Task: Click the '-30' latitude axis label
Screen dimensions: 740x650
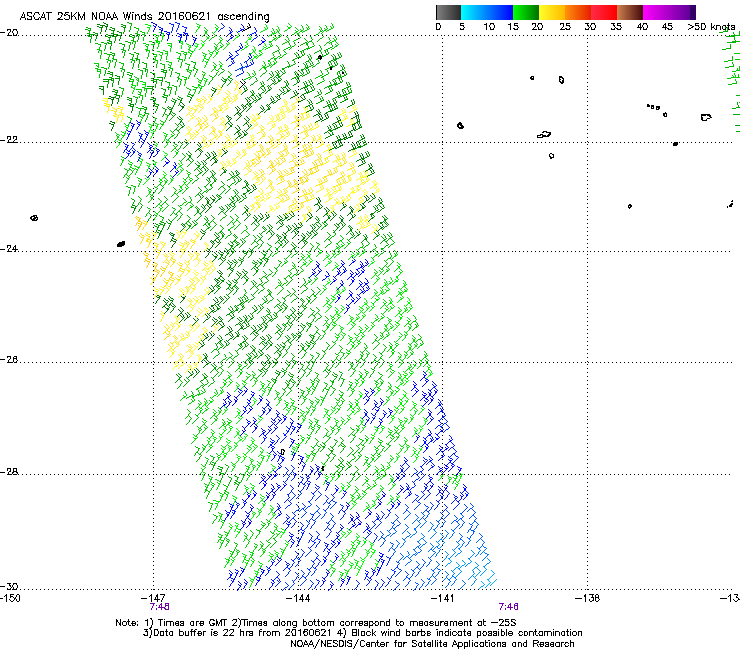Action: [9, 586]
